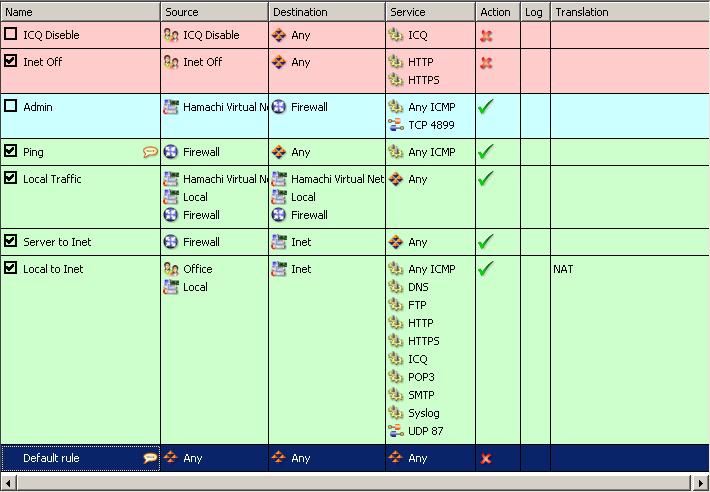The width and height of the screenshot is (710, 492).
Task: Select the Default rule row name
Action: click(51, 458)
